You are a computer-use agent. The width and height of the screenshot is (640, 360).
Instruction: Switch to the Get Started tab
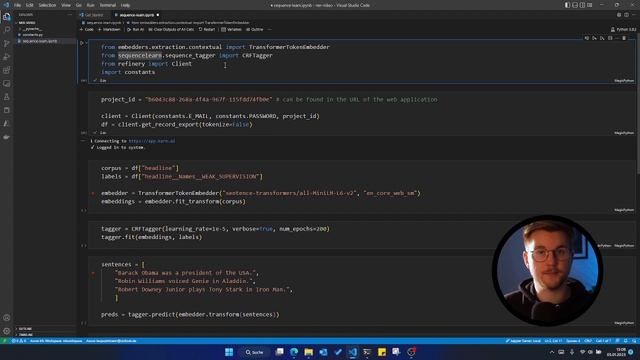pos(94,15)
